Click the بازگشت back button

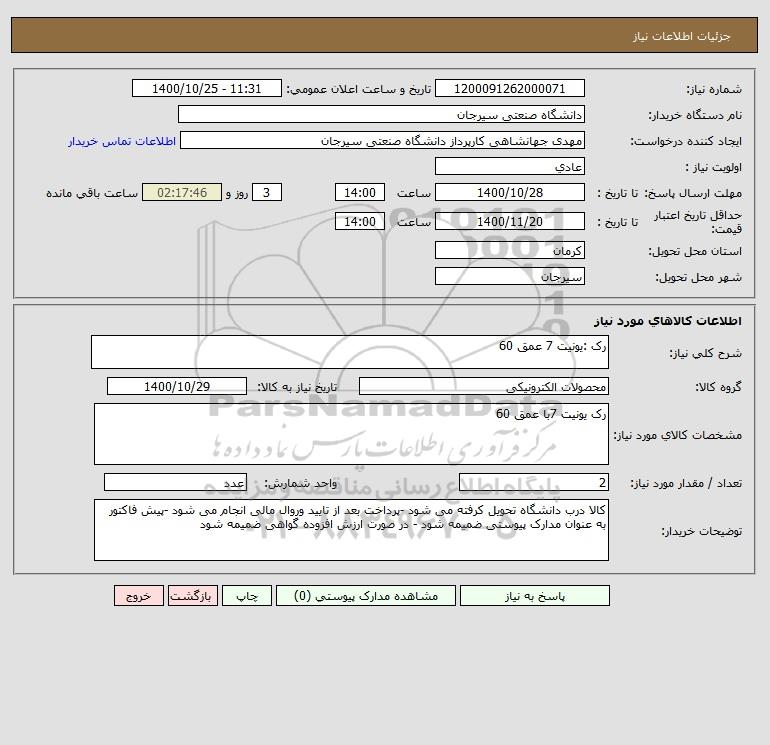click(x=192, y=596)
